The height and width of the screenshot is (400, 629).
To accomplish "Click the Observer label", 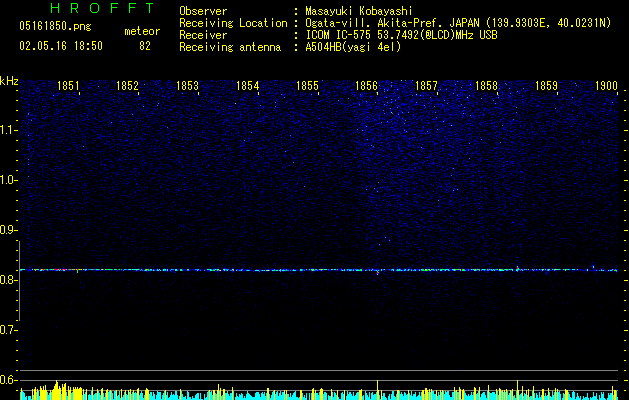I will coord(203,11).
